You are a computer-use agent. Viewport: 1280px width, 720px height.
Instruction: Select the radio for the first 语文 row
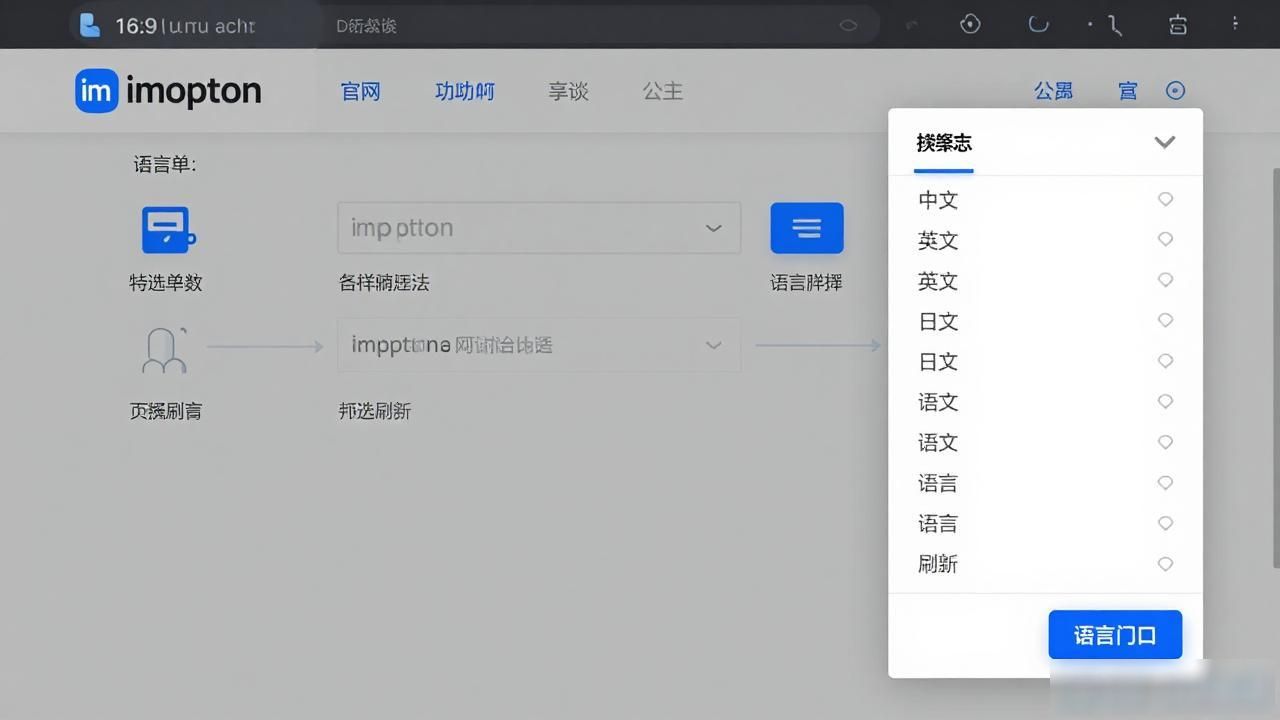[1165, 401]
